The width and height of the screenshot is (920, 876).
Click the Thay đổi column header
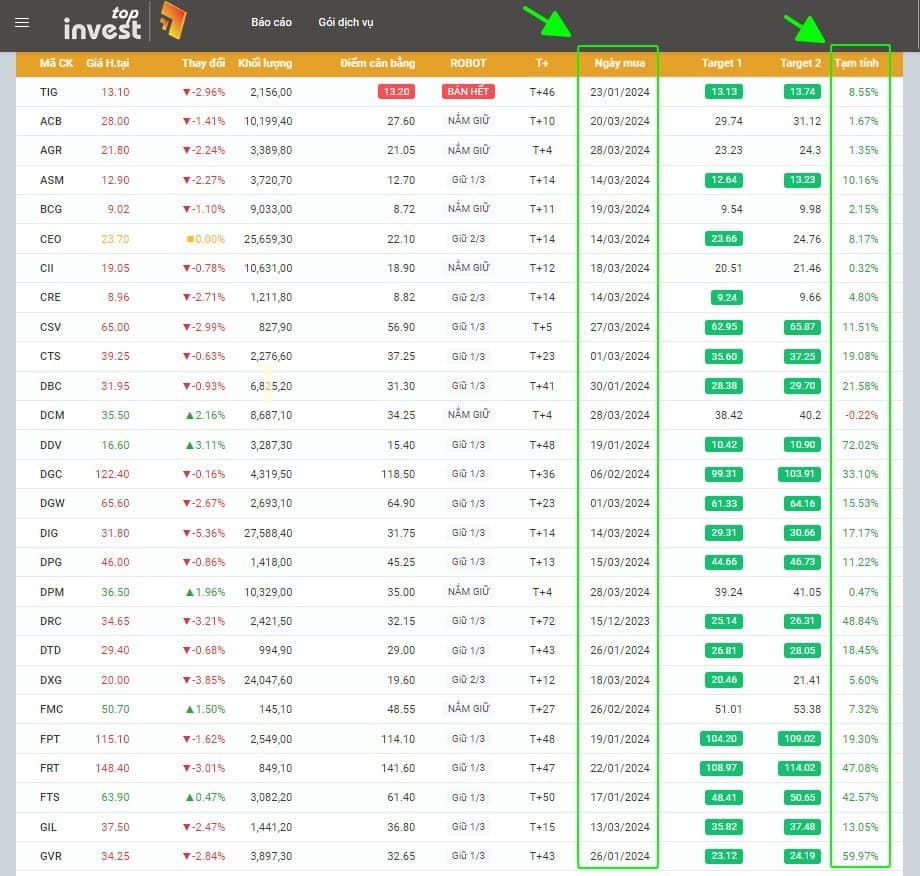(x=203, y=63)
